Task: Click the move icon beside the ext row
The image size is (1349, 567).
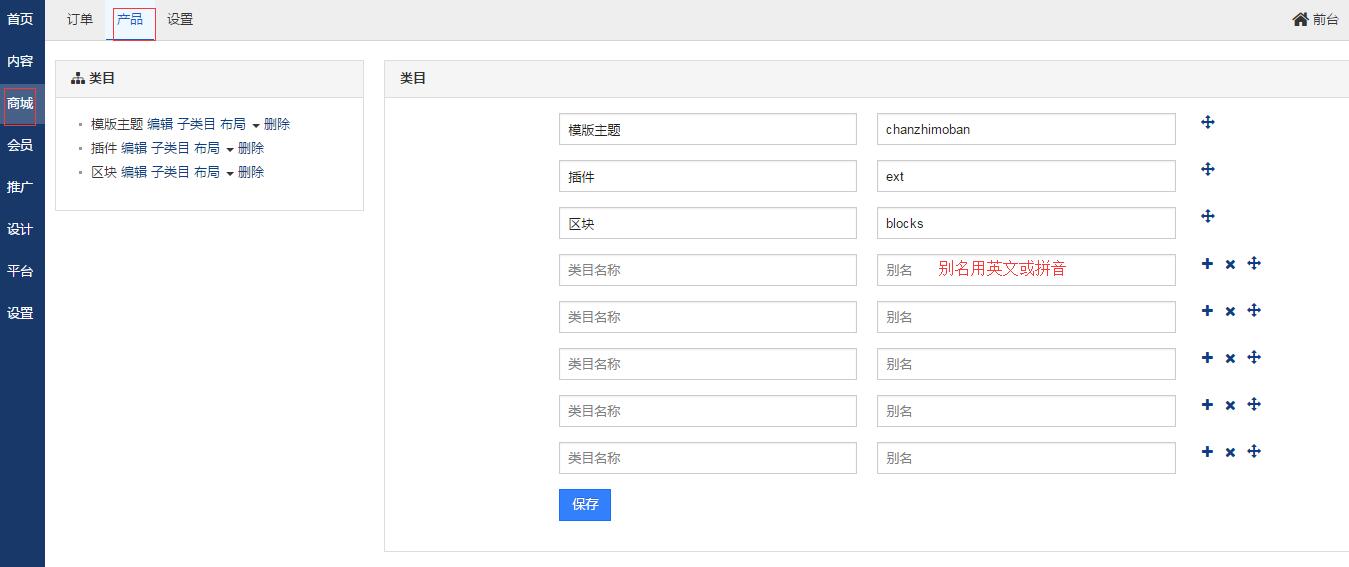Action: click(1207, 169)
